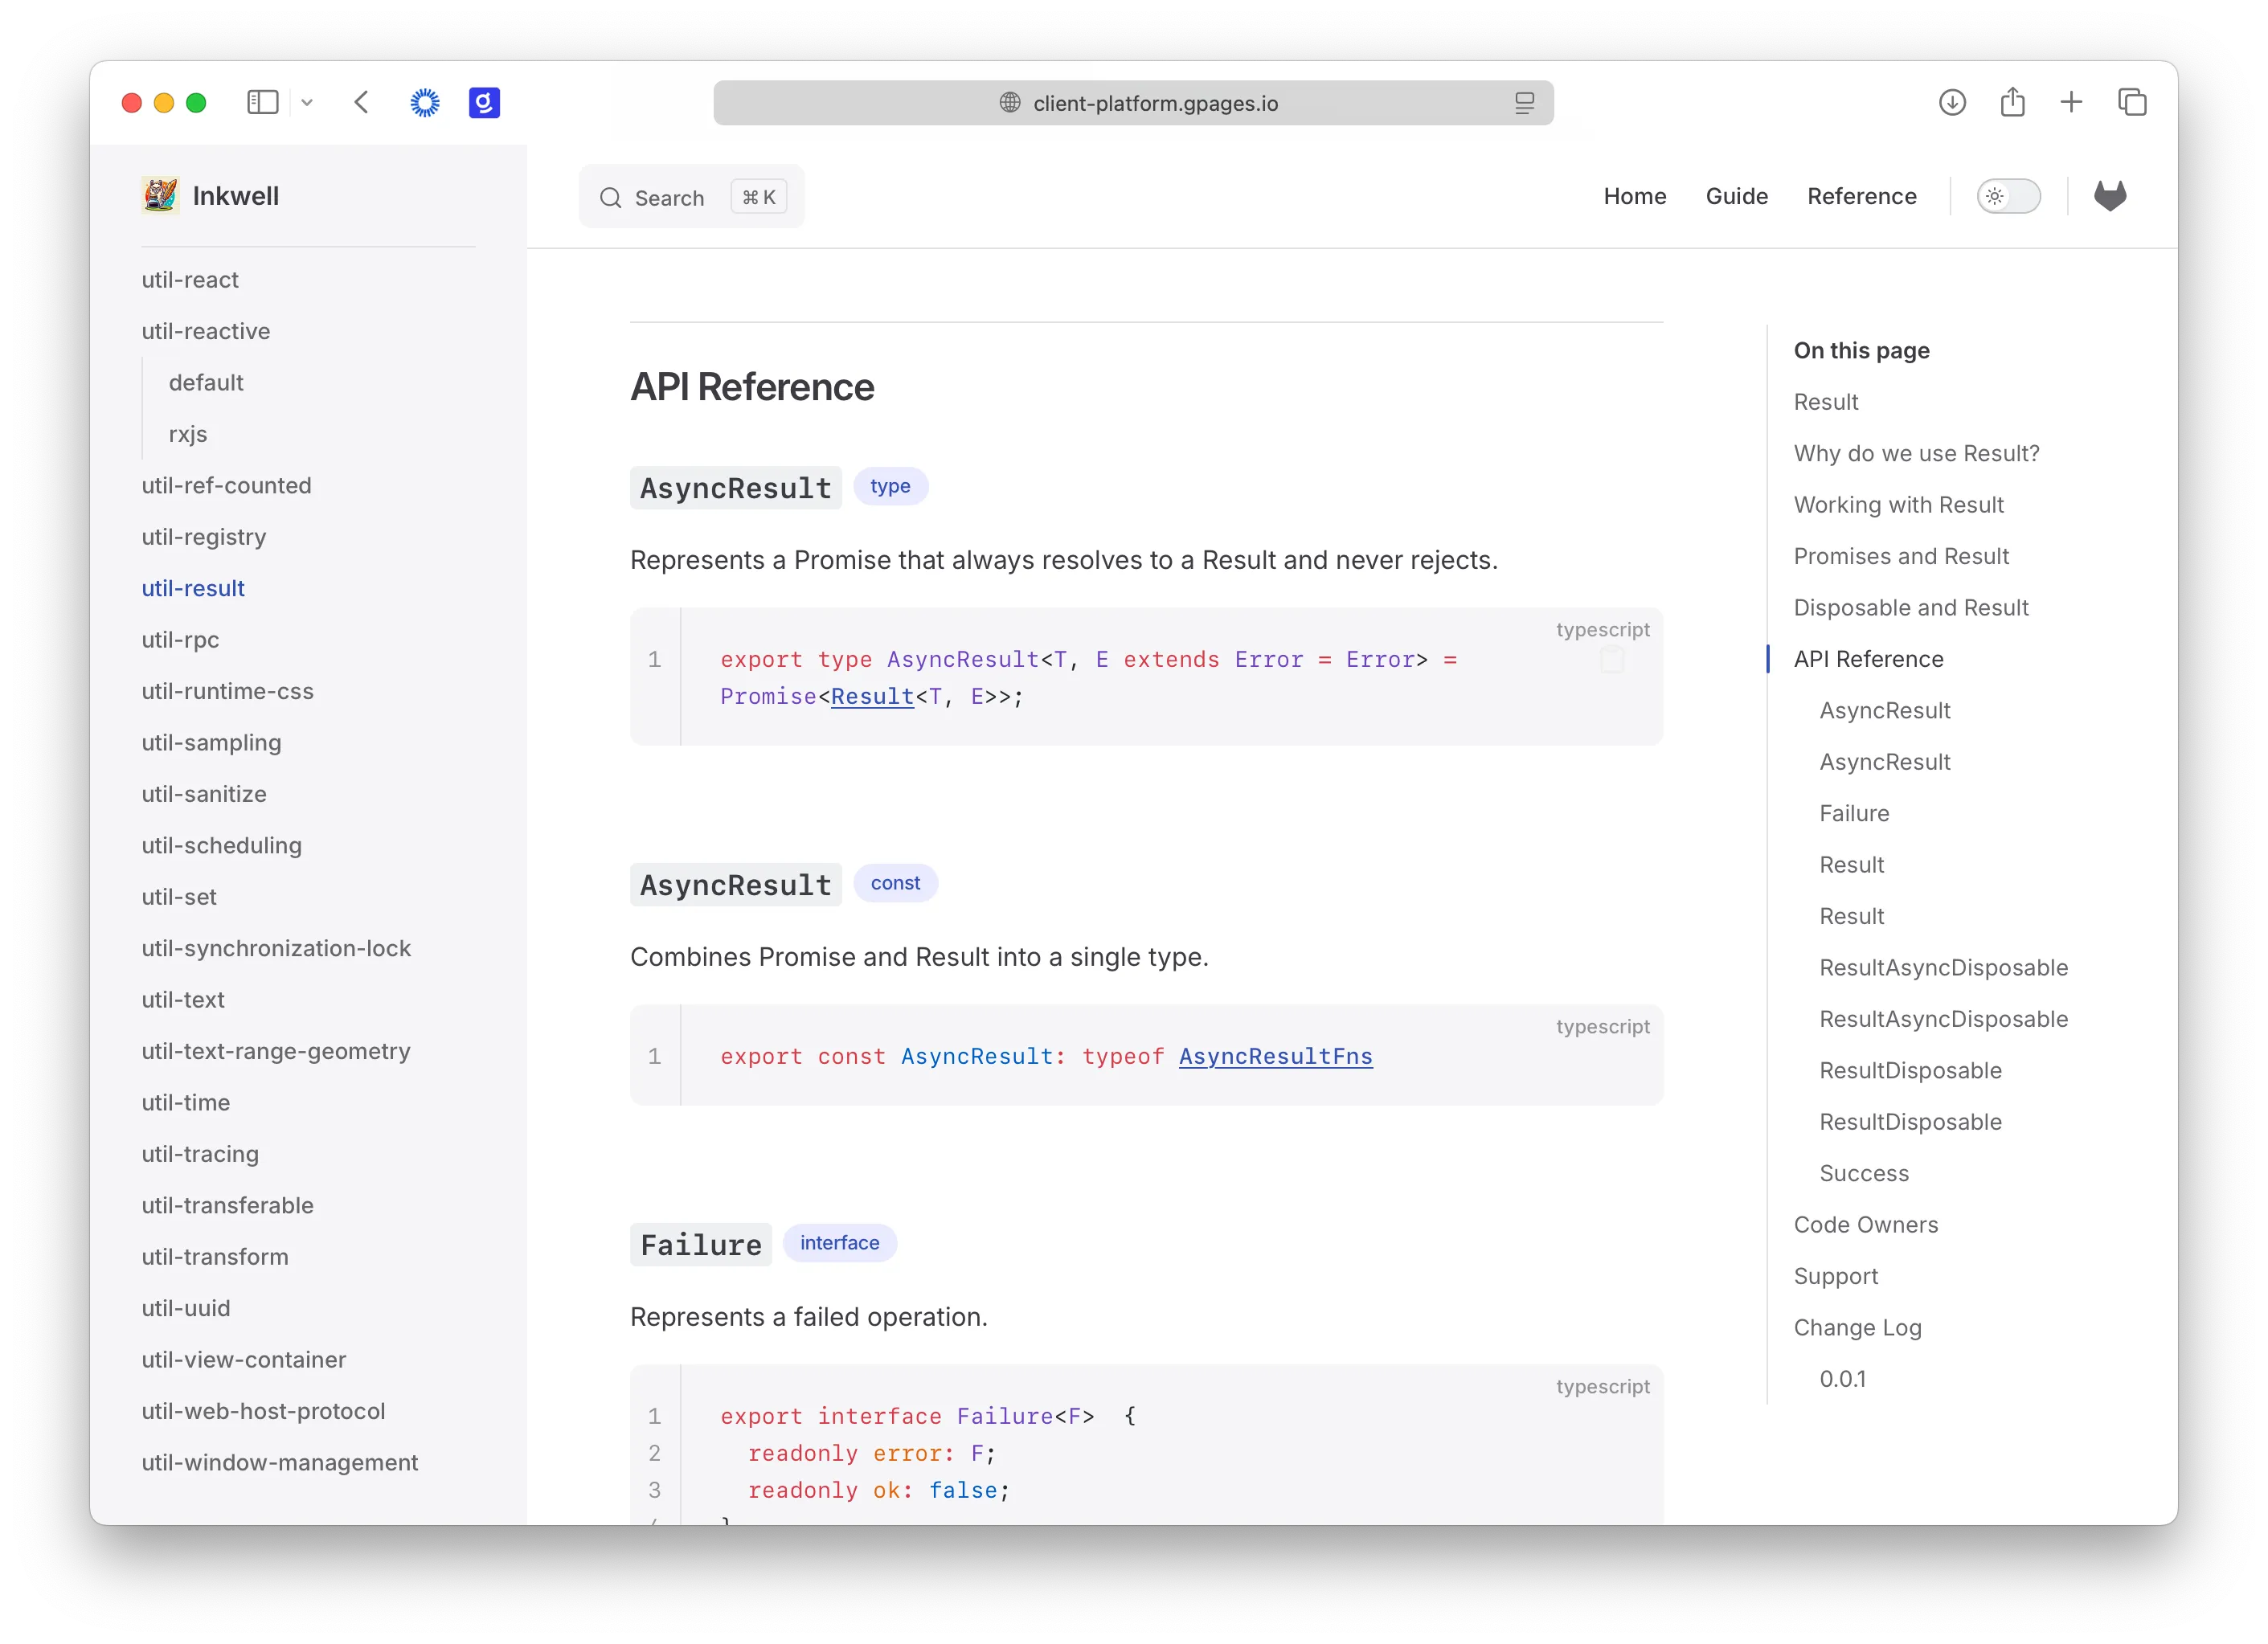This screenshot has width=2268, height=1644.
Task: Click the blue 'g' extension icon
Action: pos(484,102)
